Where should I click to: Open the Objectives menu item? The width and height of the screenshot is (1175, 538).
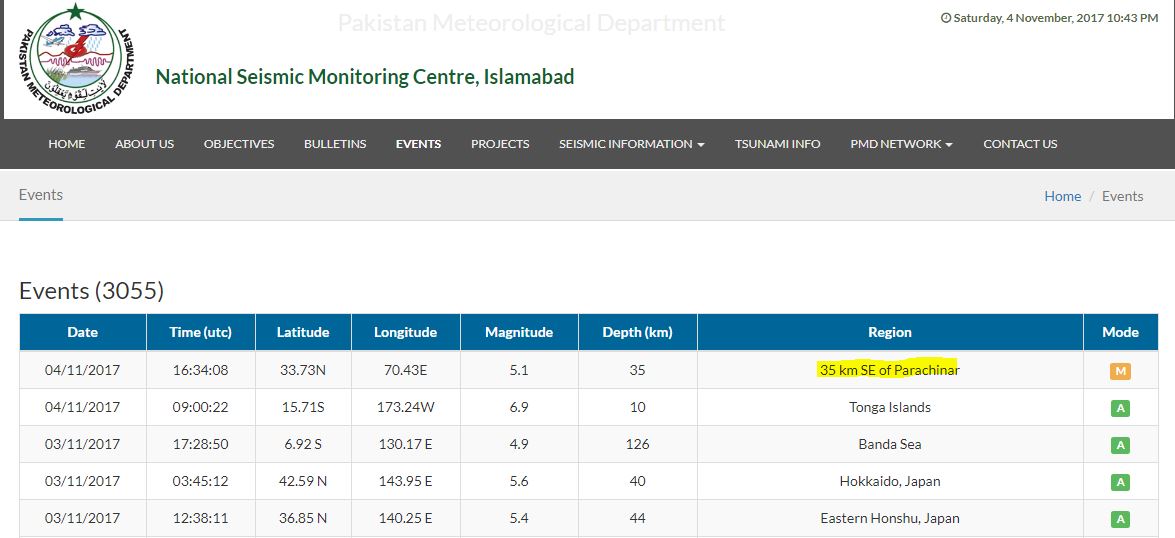[239, 144]
